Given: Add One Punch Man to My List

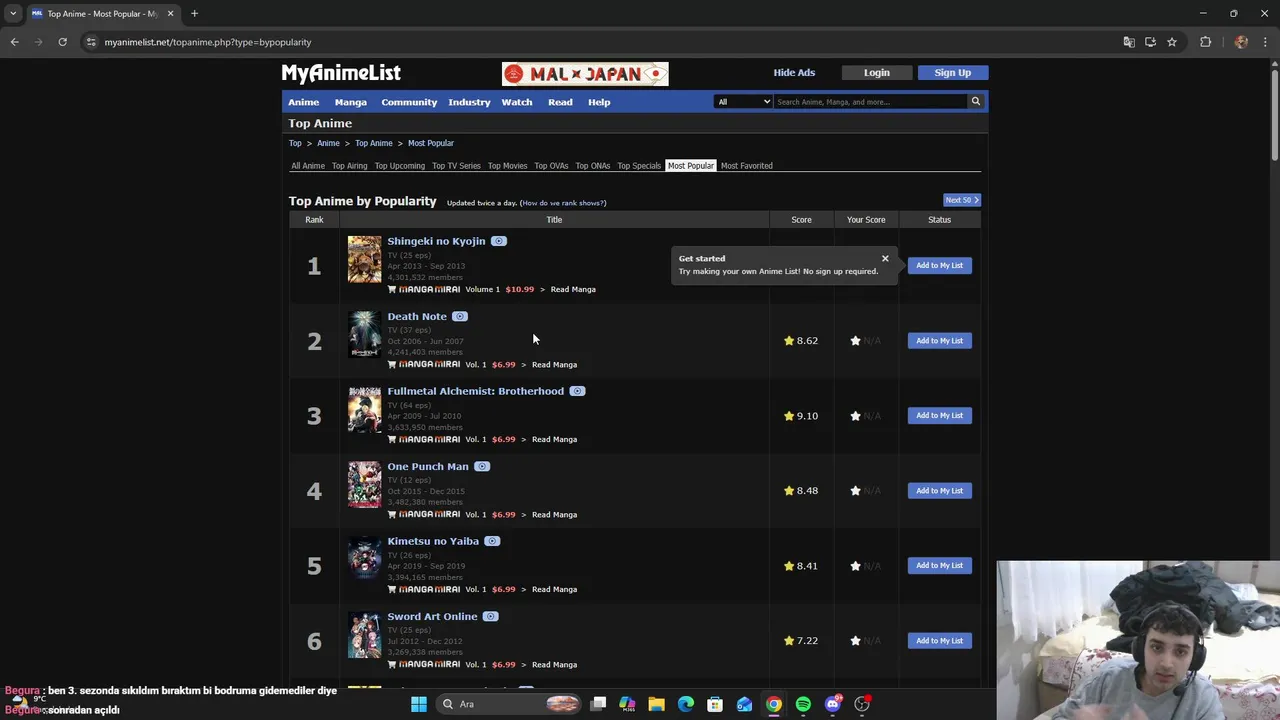Looking at the screenshot, I should tap(940, 491).
